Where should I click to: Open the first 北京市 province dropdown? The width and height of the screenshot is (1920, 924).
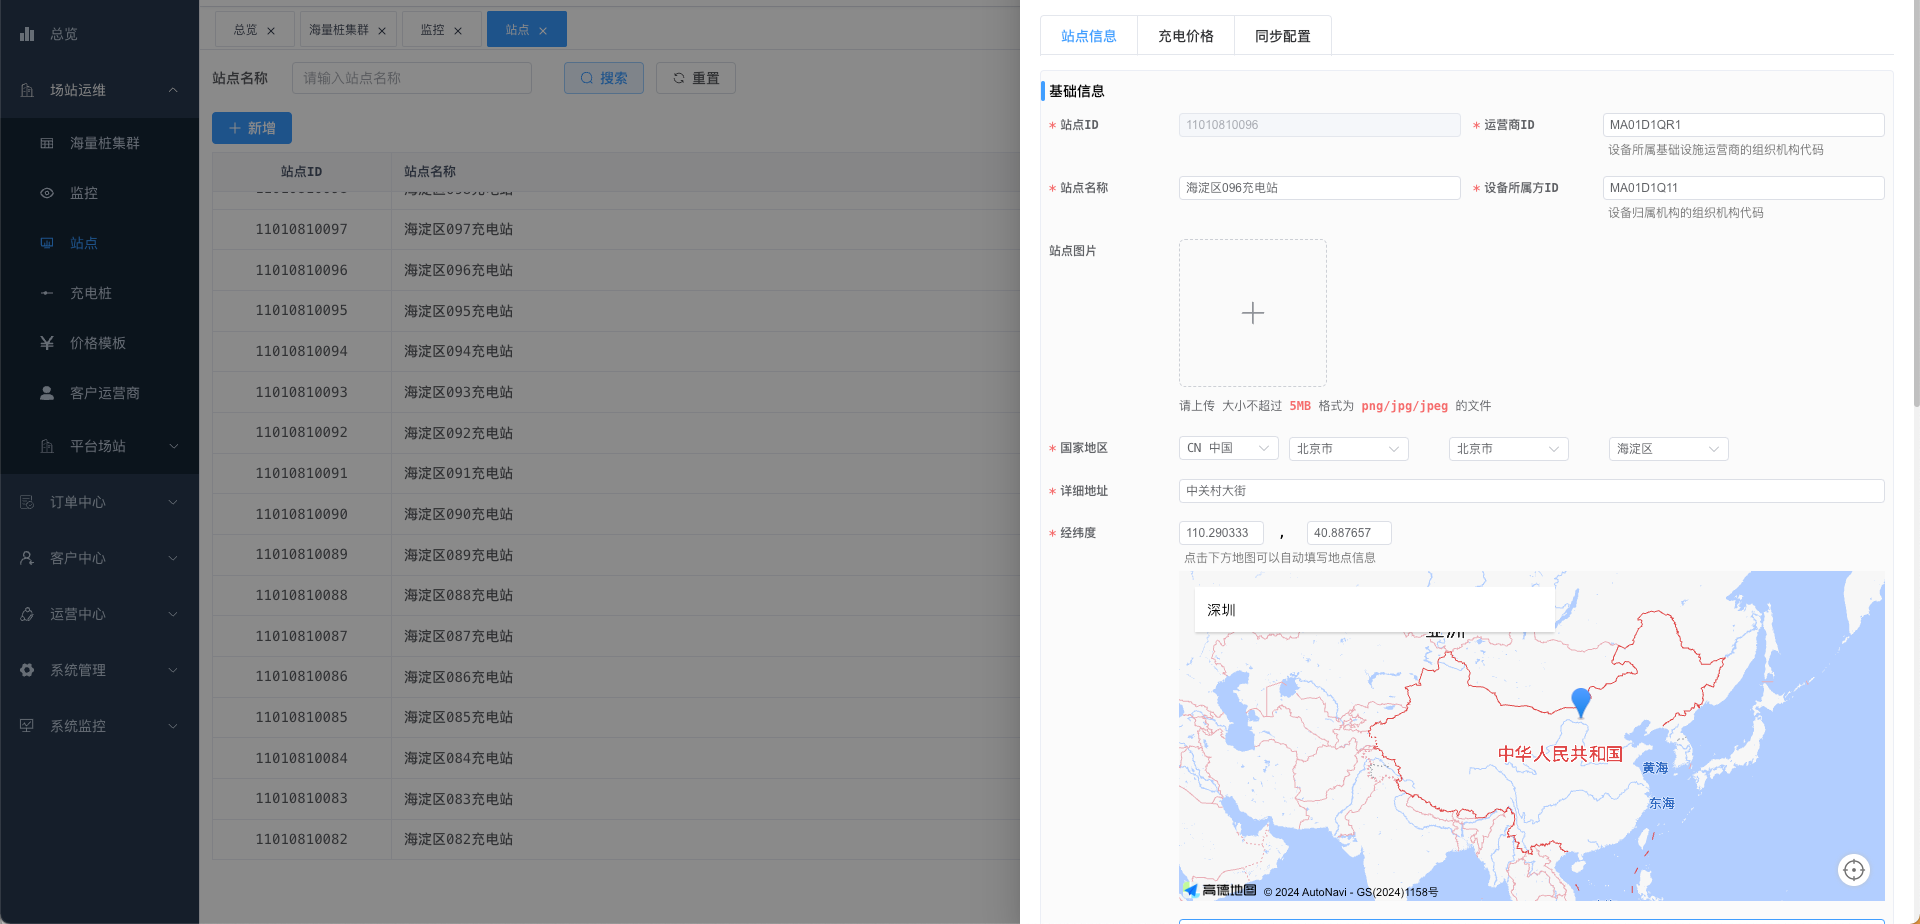pos(1349,449)
